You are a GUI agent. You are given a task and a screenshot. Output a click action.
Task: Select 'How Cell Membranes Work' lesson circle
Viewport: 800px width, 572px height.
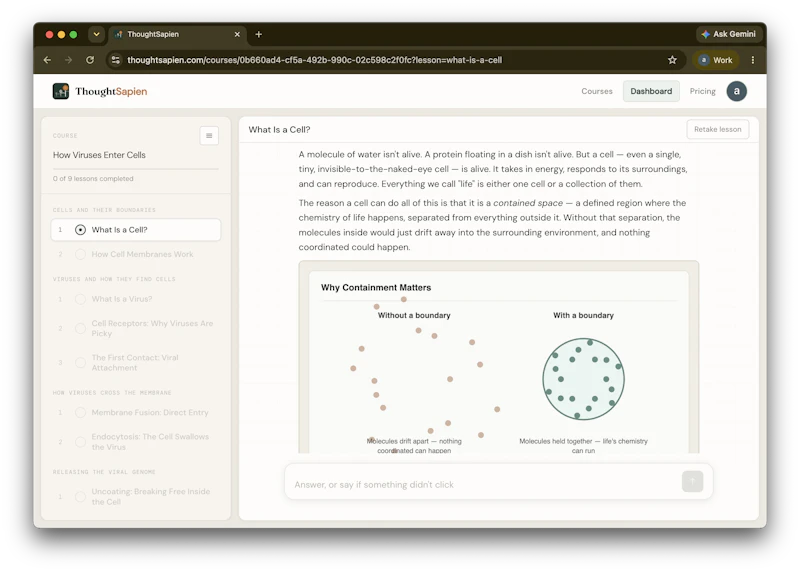click(x=80, y=254)
